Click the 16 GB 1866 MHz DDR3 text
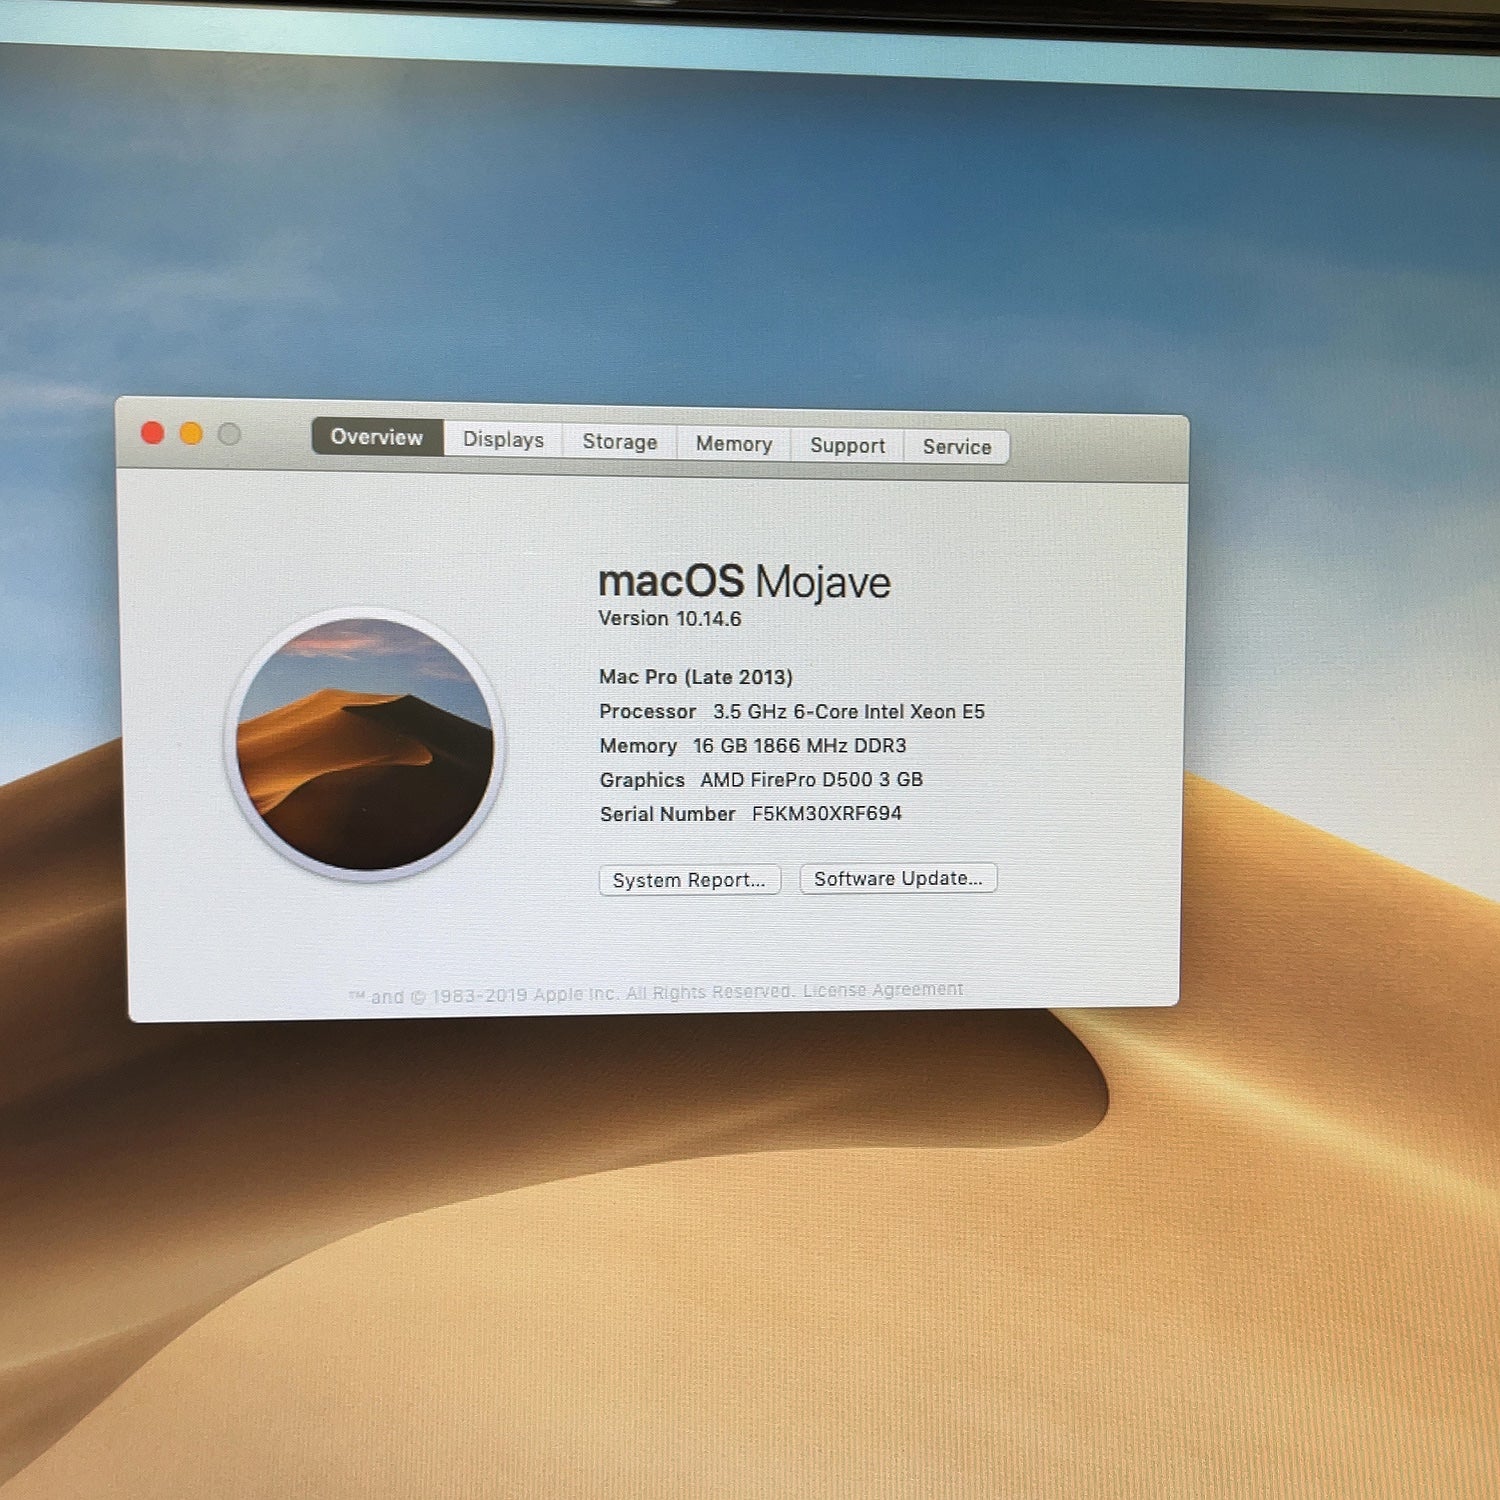 tap(800, 746)
